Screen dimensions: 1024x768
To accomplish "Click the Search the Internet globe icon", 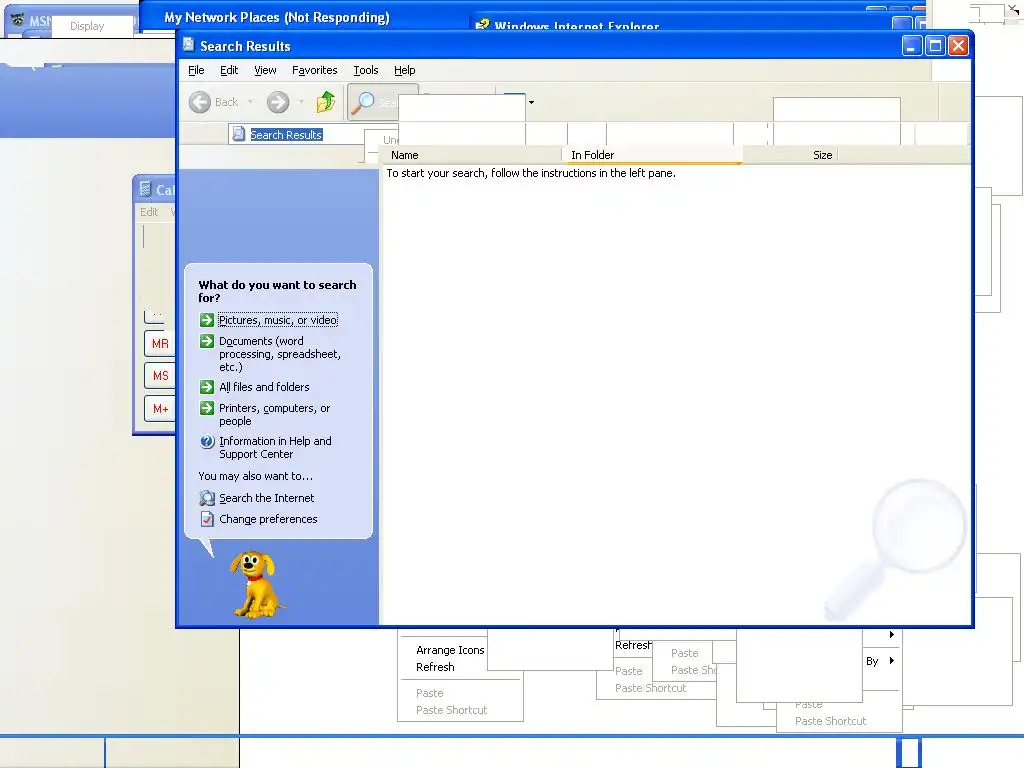I will click(x=207, y=498).
